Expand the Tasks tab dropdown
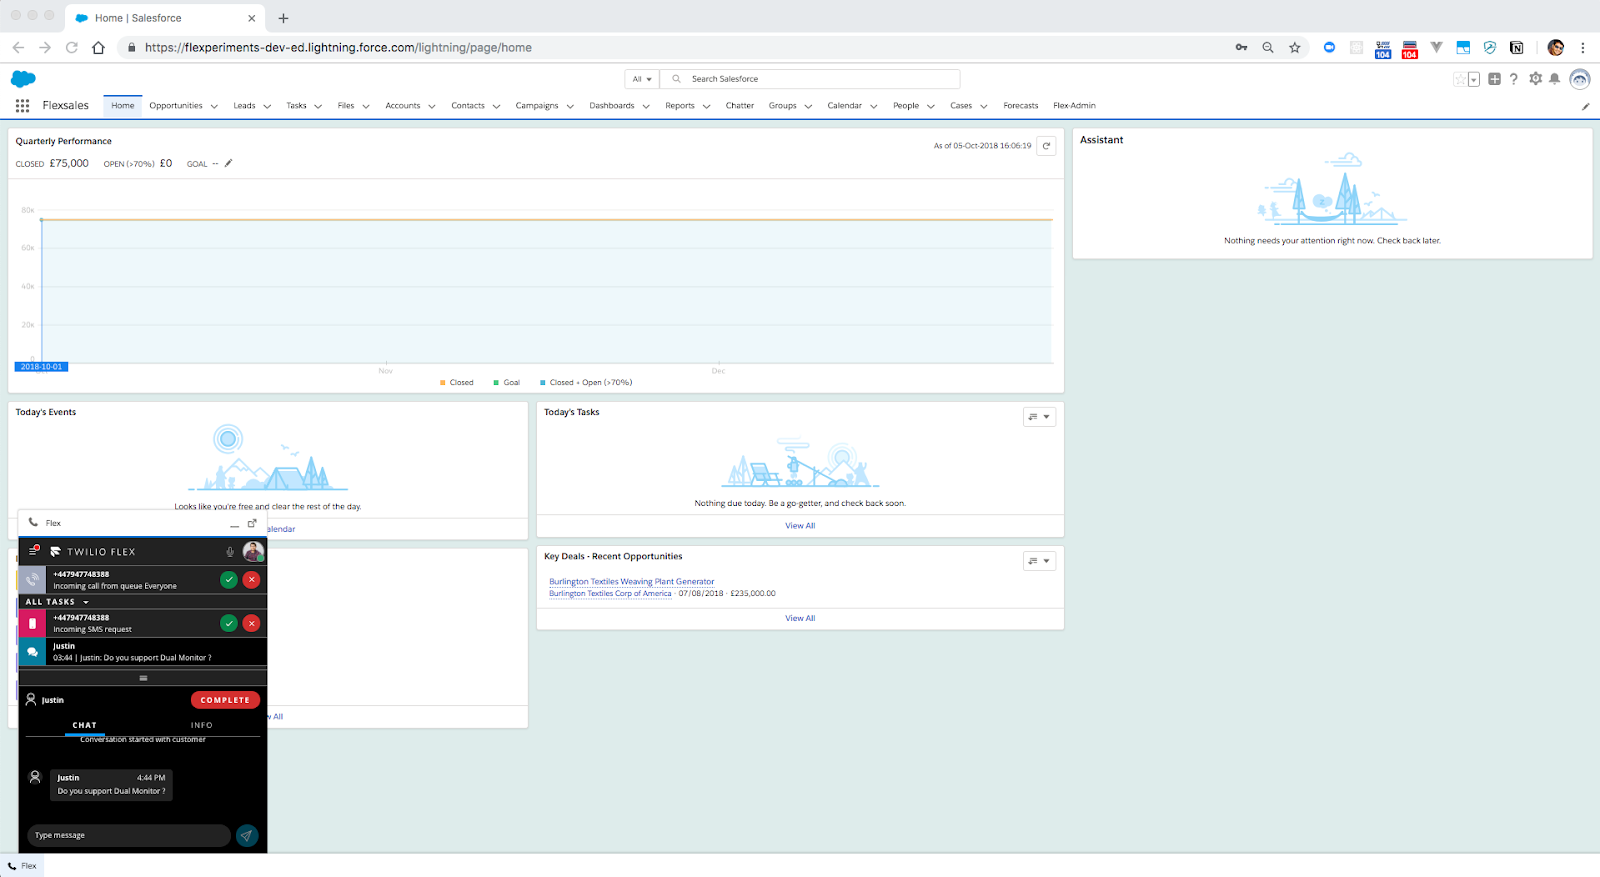The image size is (1600, 877). (318, 106)
